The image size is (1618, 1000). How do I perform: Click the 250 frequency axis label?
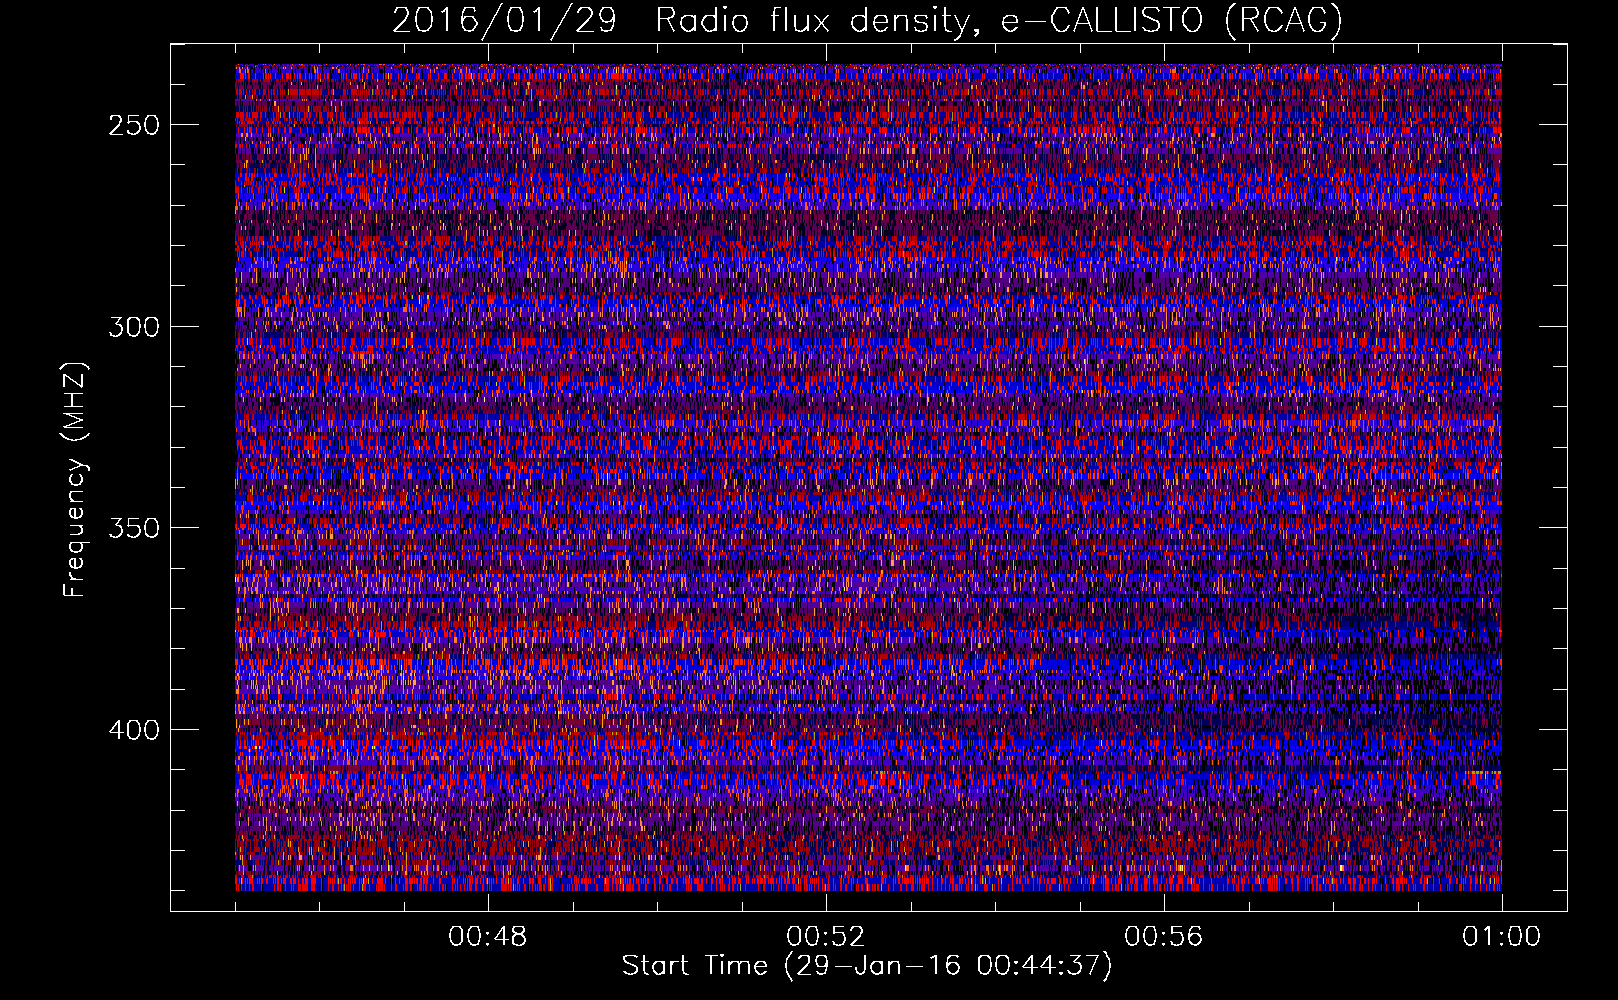point(133,126)
